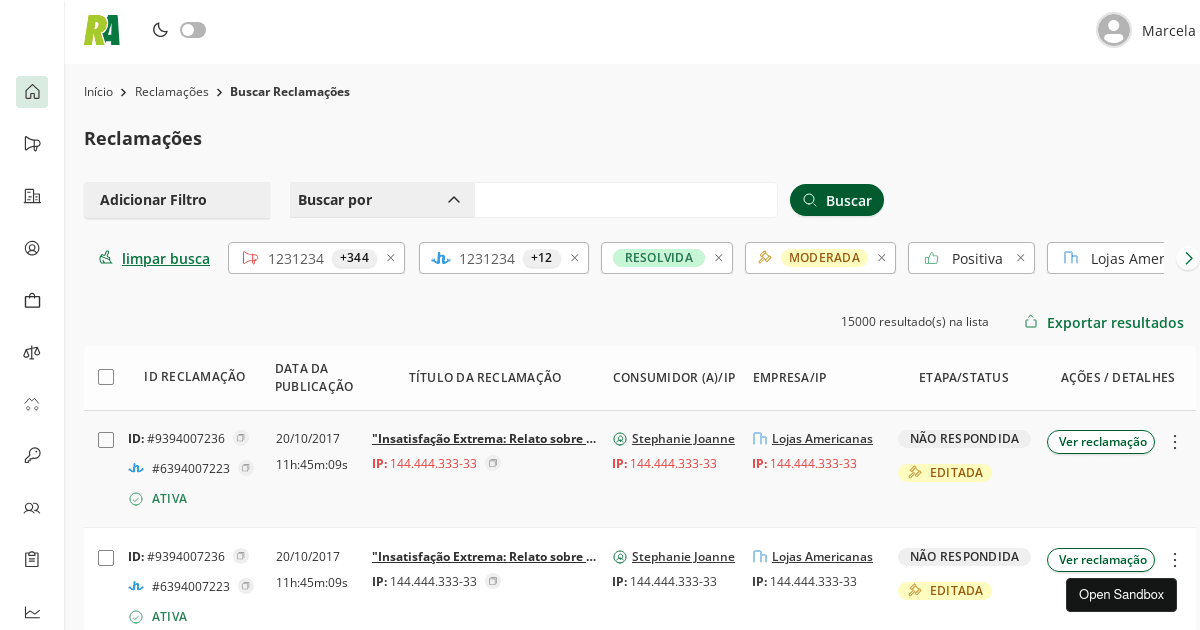The height and width of the screenshot is (630, 1200).
Task: Copy ID #6394007223 in second row
Action: point(246,586)
